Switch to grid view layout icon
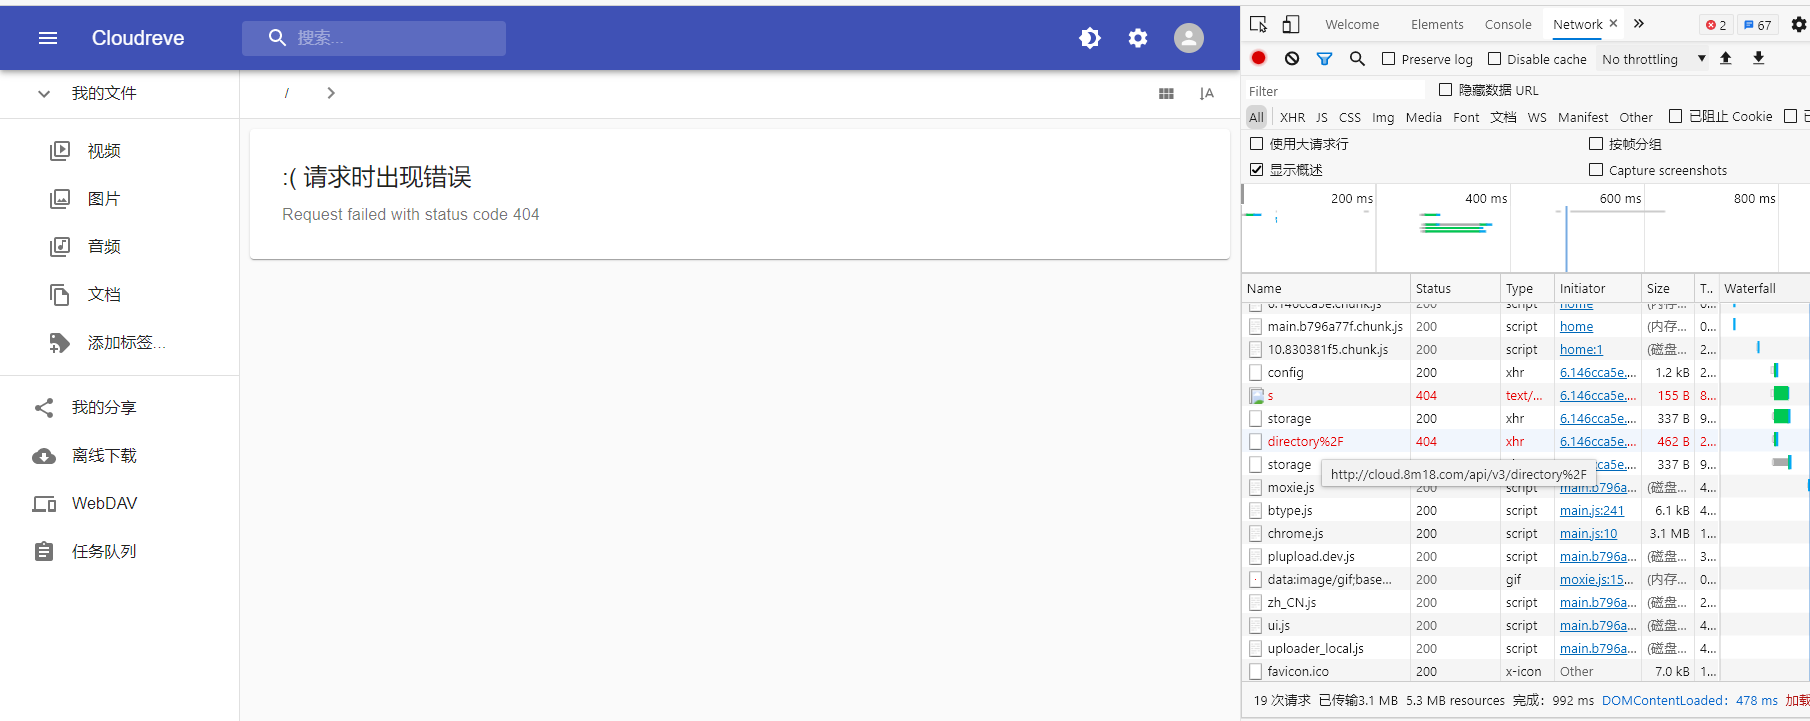Viewport: 1810px width, 721px height. click(1166, 93)
